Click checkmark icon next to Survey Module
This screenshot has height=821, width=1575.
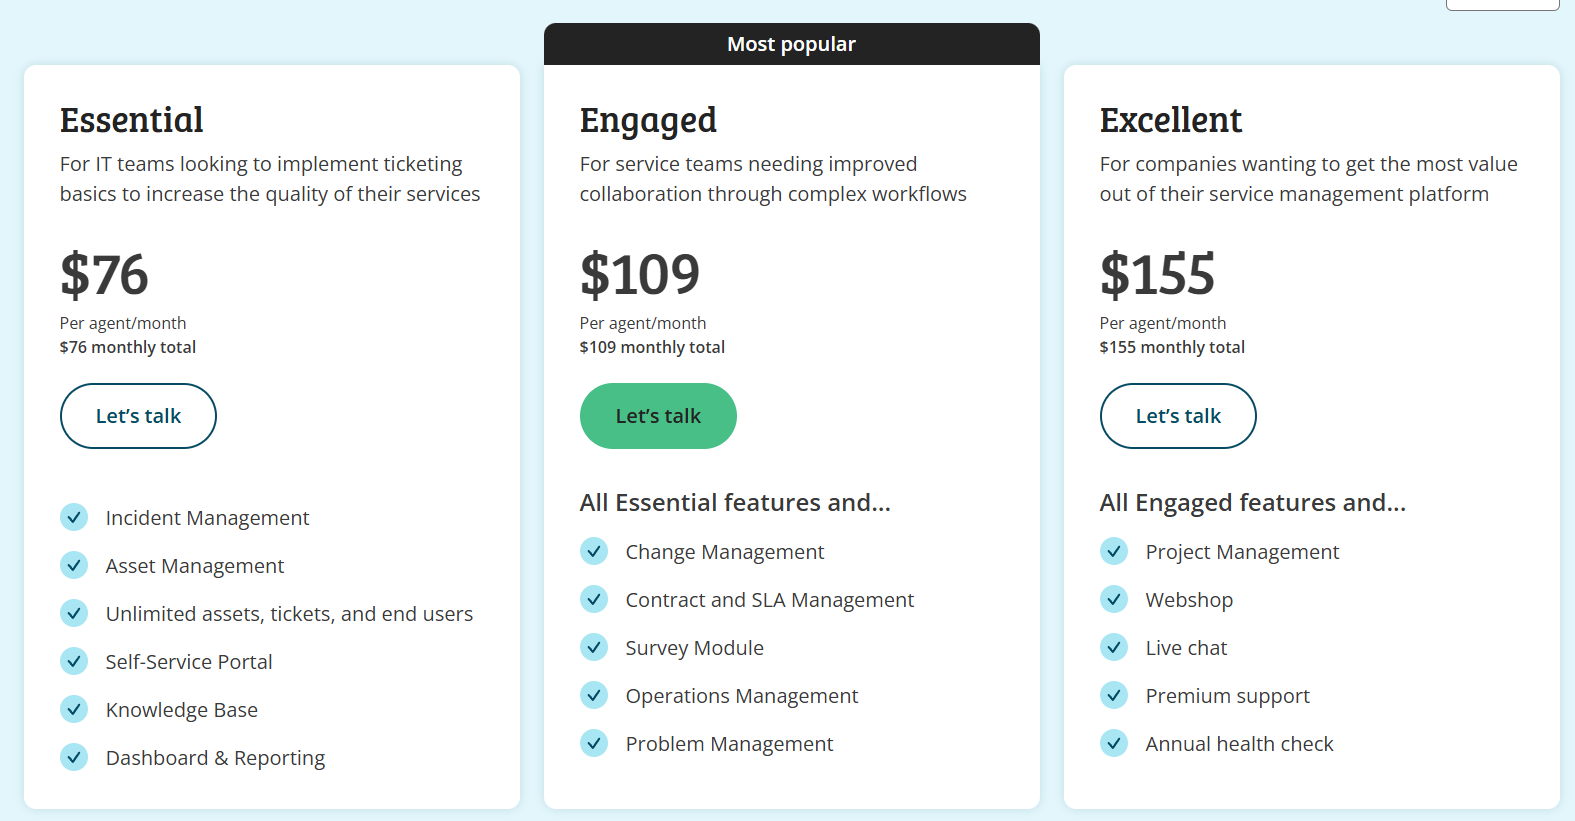point(594,647)
